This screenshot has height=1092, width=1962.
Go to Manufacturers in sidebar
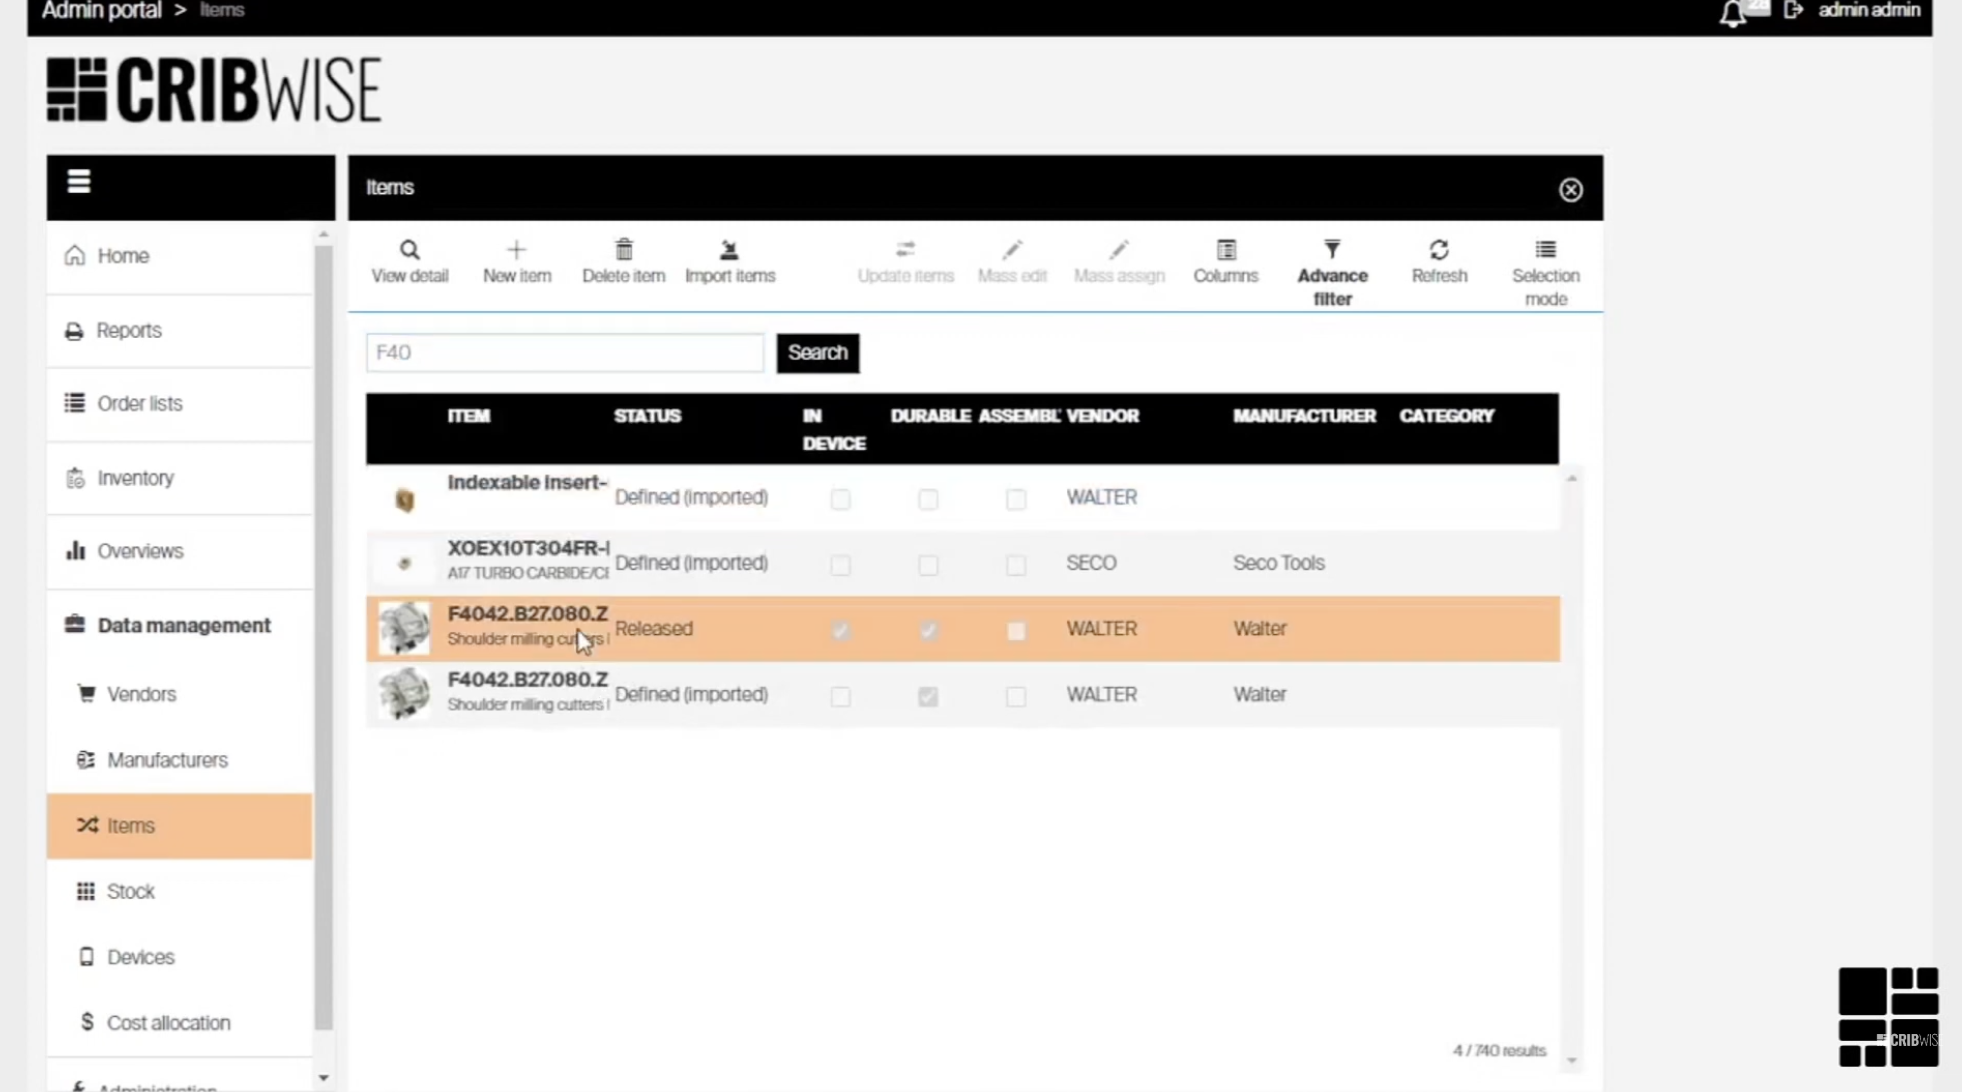point(167,760)
